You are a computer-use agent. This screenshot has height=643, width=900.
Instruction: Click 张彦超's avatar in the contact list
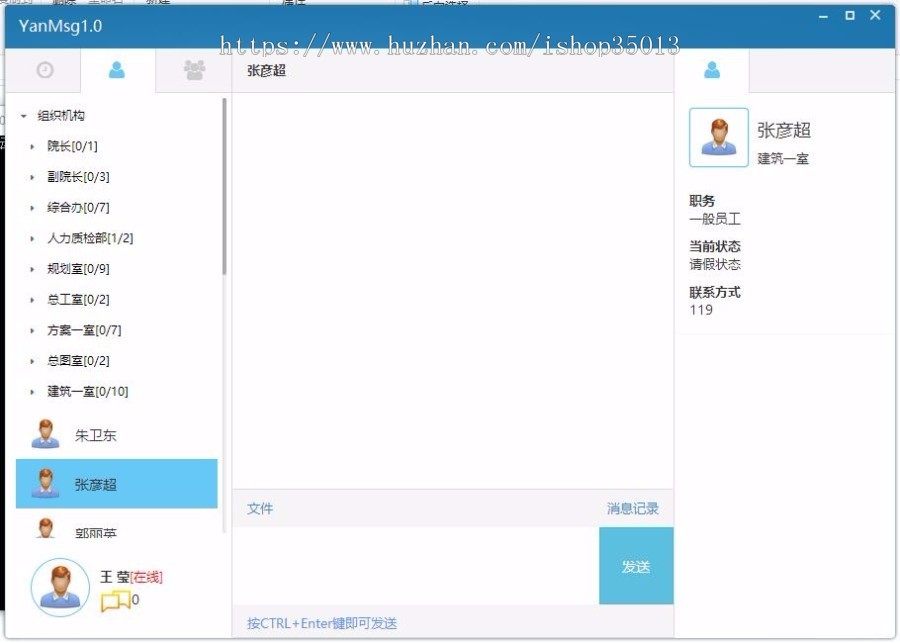click(45, 483)
